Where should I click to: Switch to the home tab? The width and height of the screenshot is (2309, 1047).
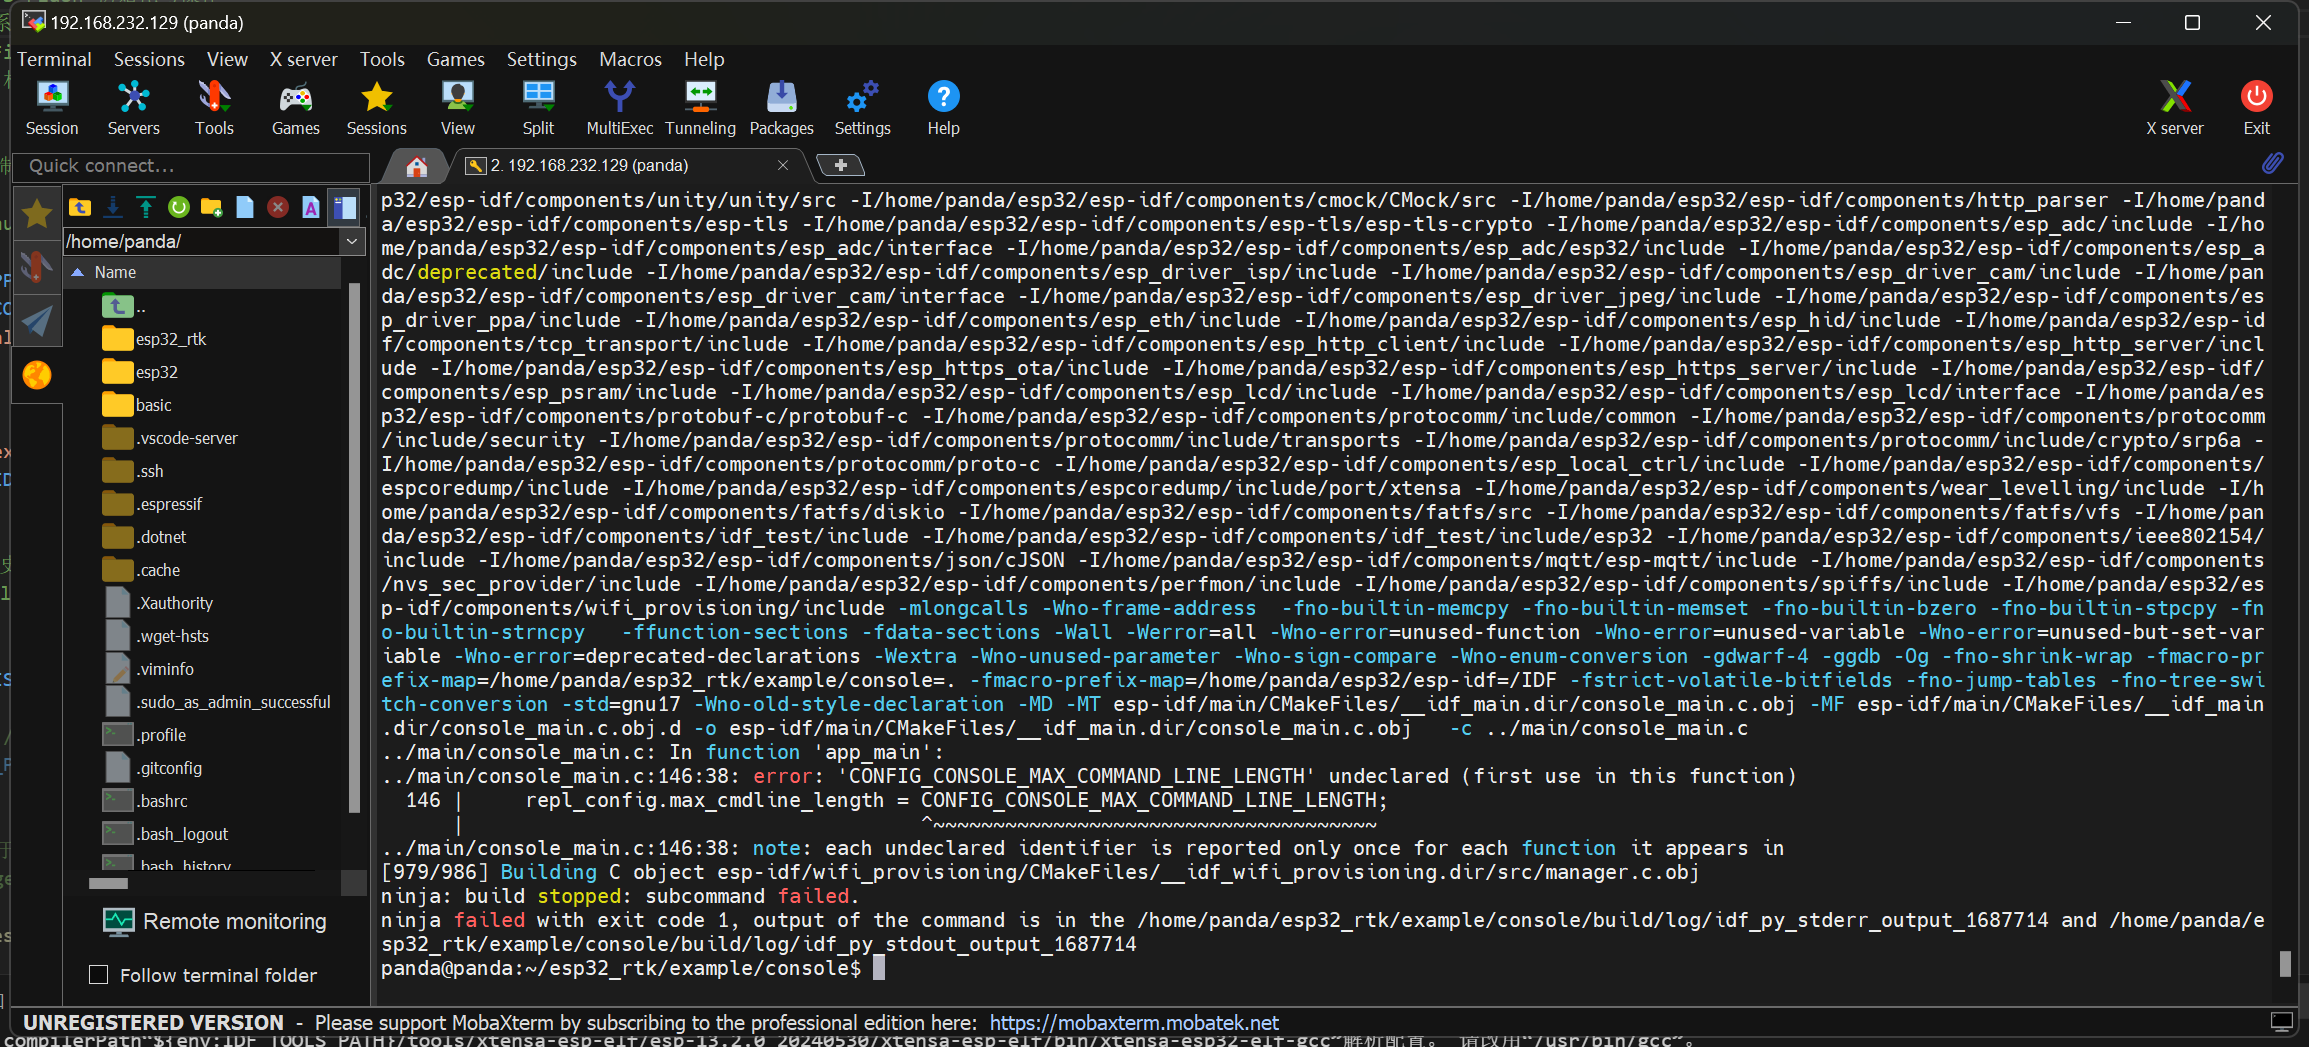[417, 166]
